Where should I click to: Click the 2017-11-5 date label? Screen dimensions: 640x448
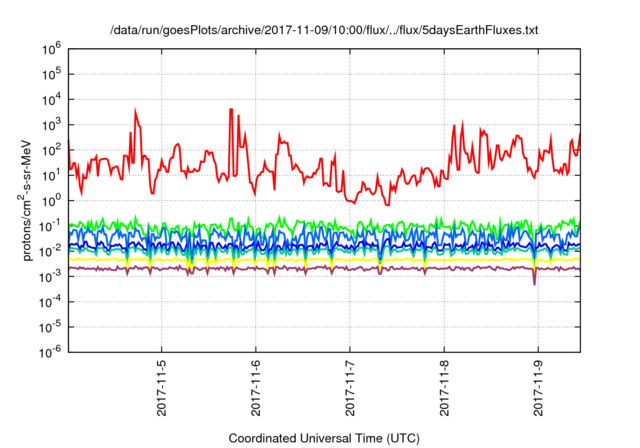tap(162, 388)
